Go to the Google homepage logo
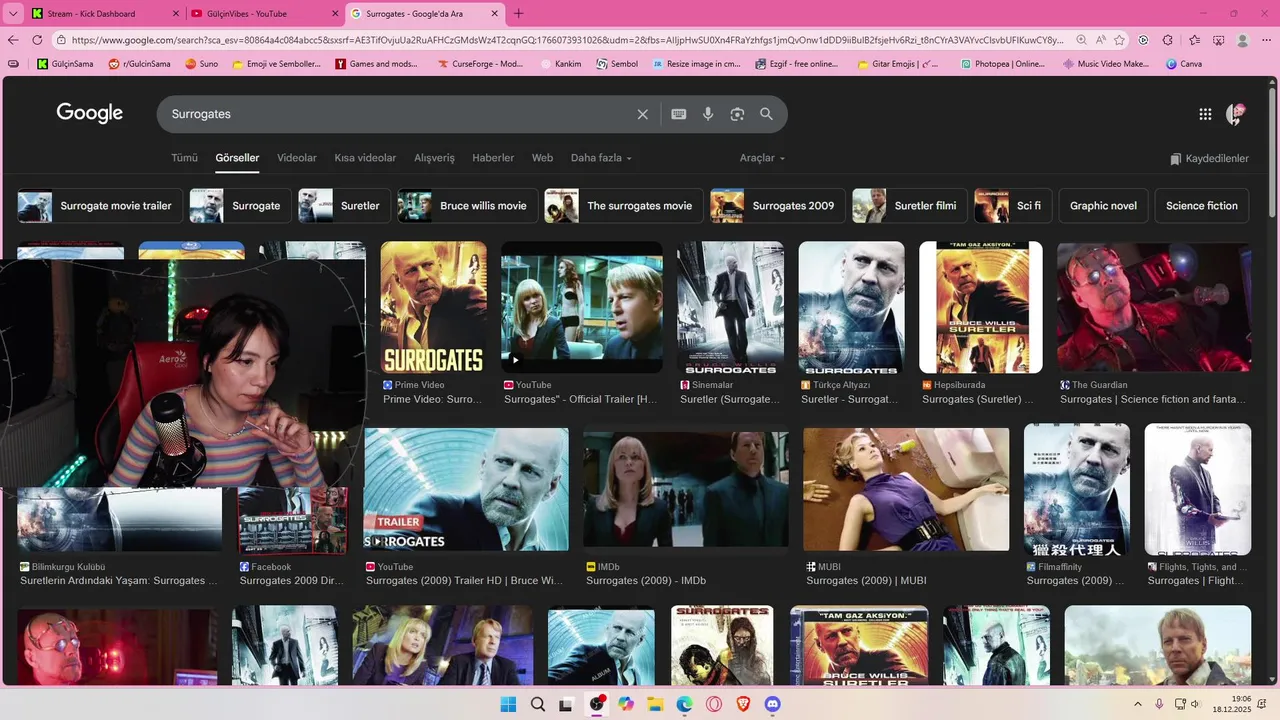1280x720 pixels. pos(90,113)
